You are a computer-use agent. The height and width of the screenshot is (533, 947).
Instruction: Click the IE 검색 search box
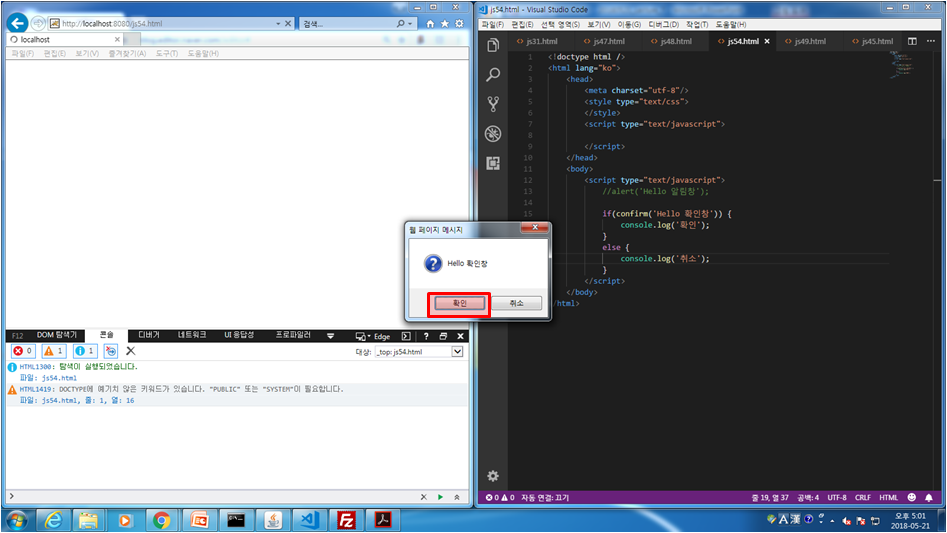pyautogui.click(x=347, y=24)
